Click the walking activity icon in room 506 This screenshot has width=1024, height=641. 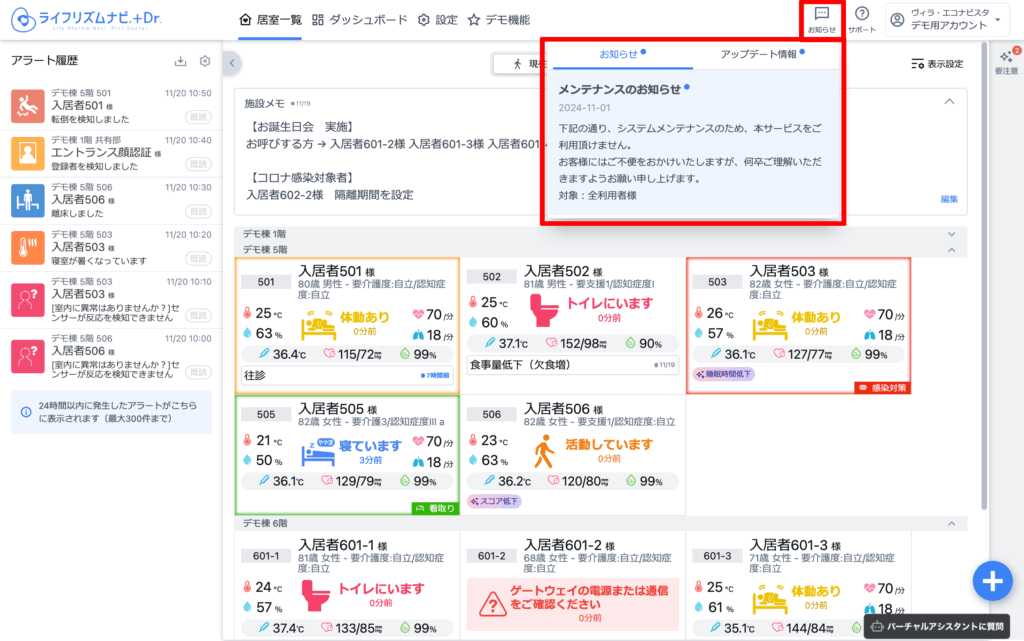pos(543,452)
